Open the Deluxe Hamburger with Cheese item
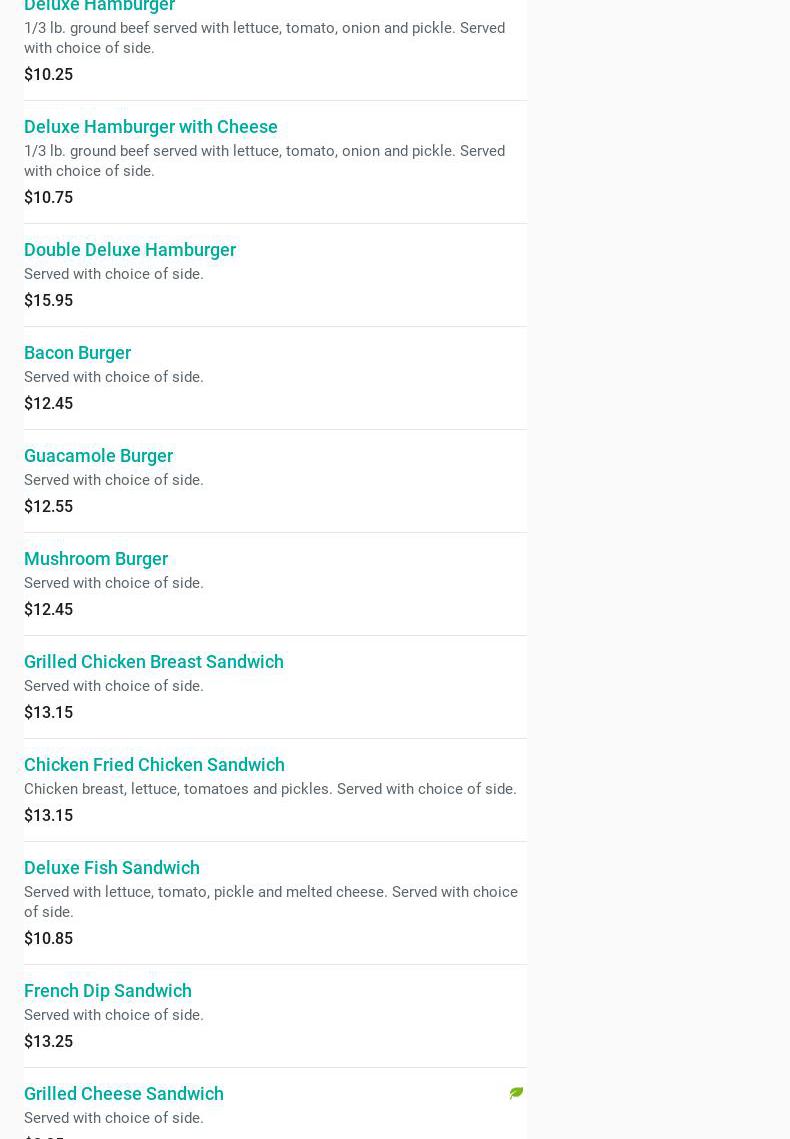This screenshot has width=790, height=1139. (151, 127)
